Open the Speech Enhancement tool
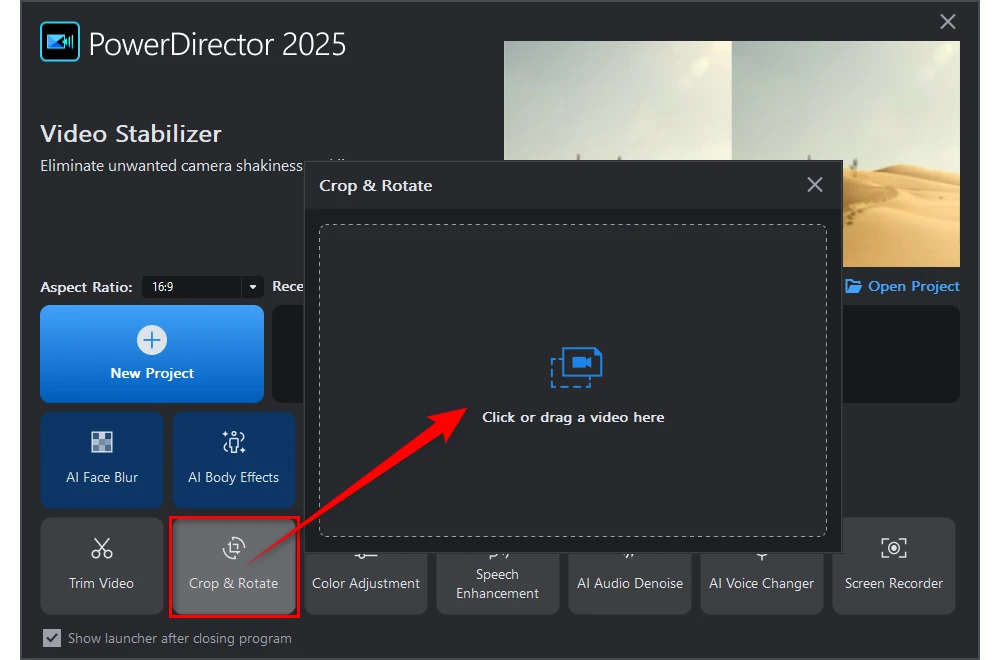 pyautogui.click(x=497, y=583)
